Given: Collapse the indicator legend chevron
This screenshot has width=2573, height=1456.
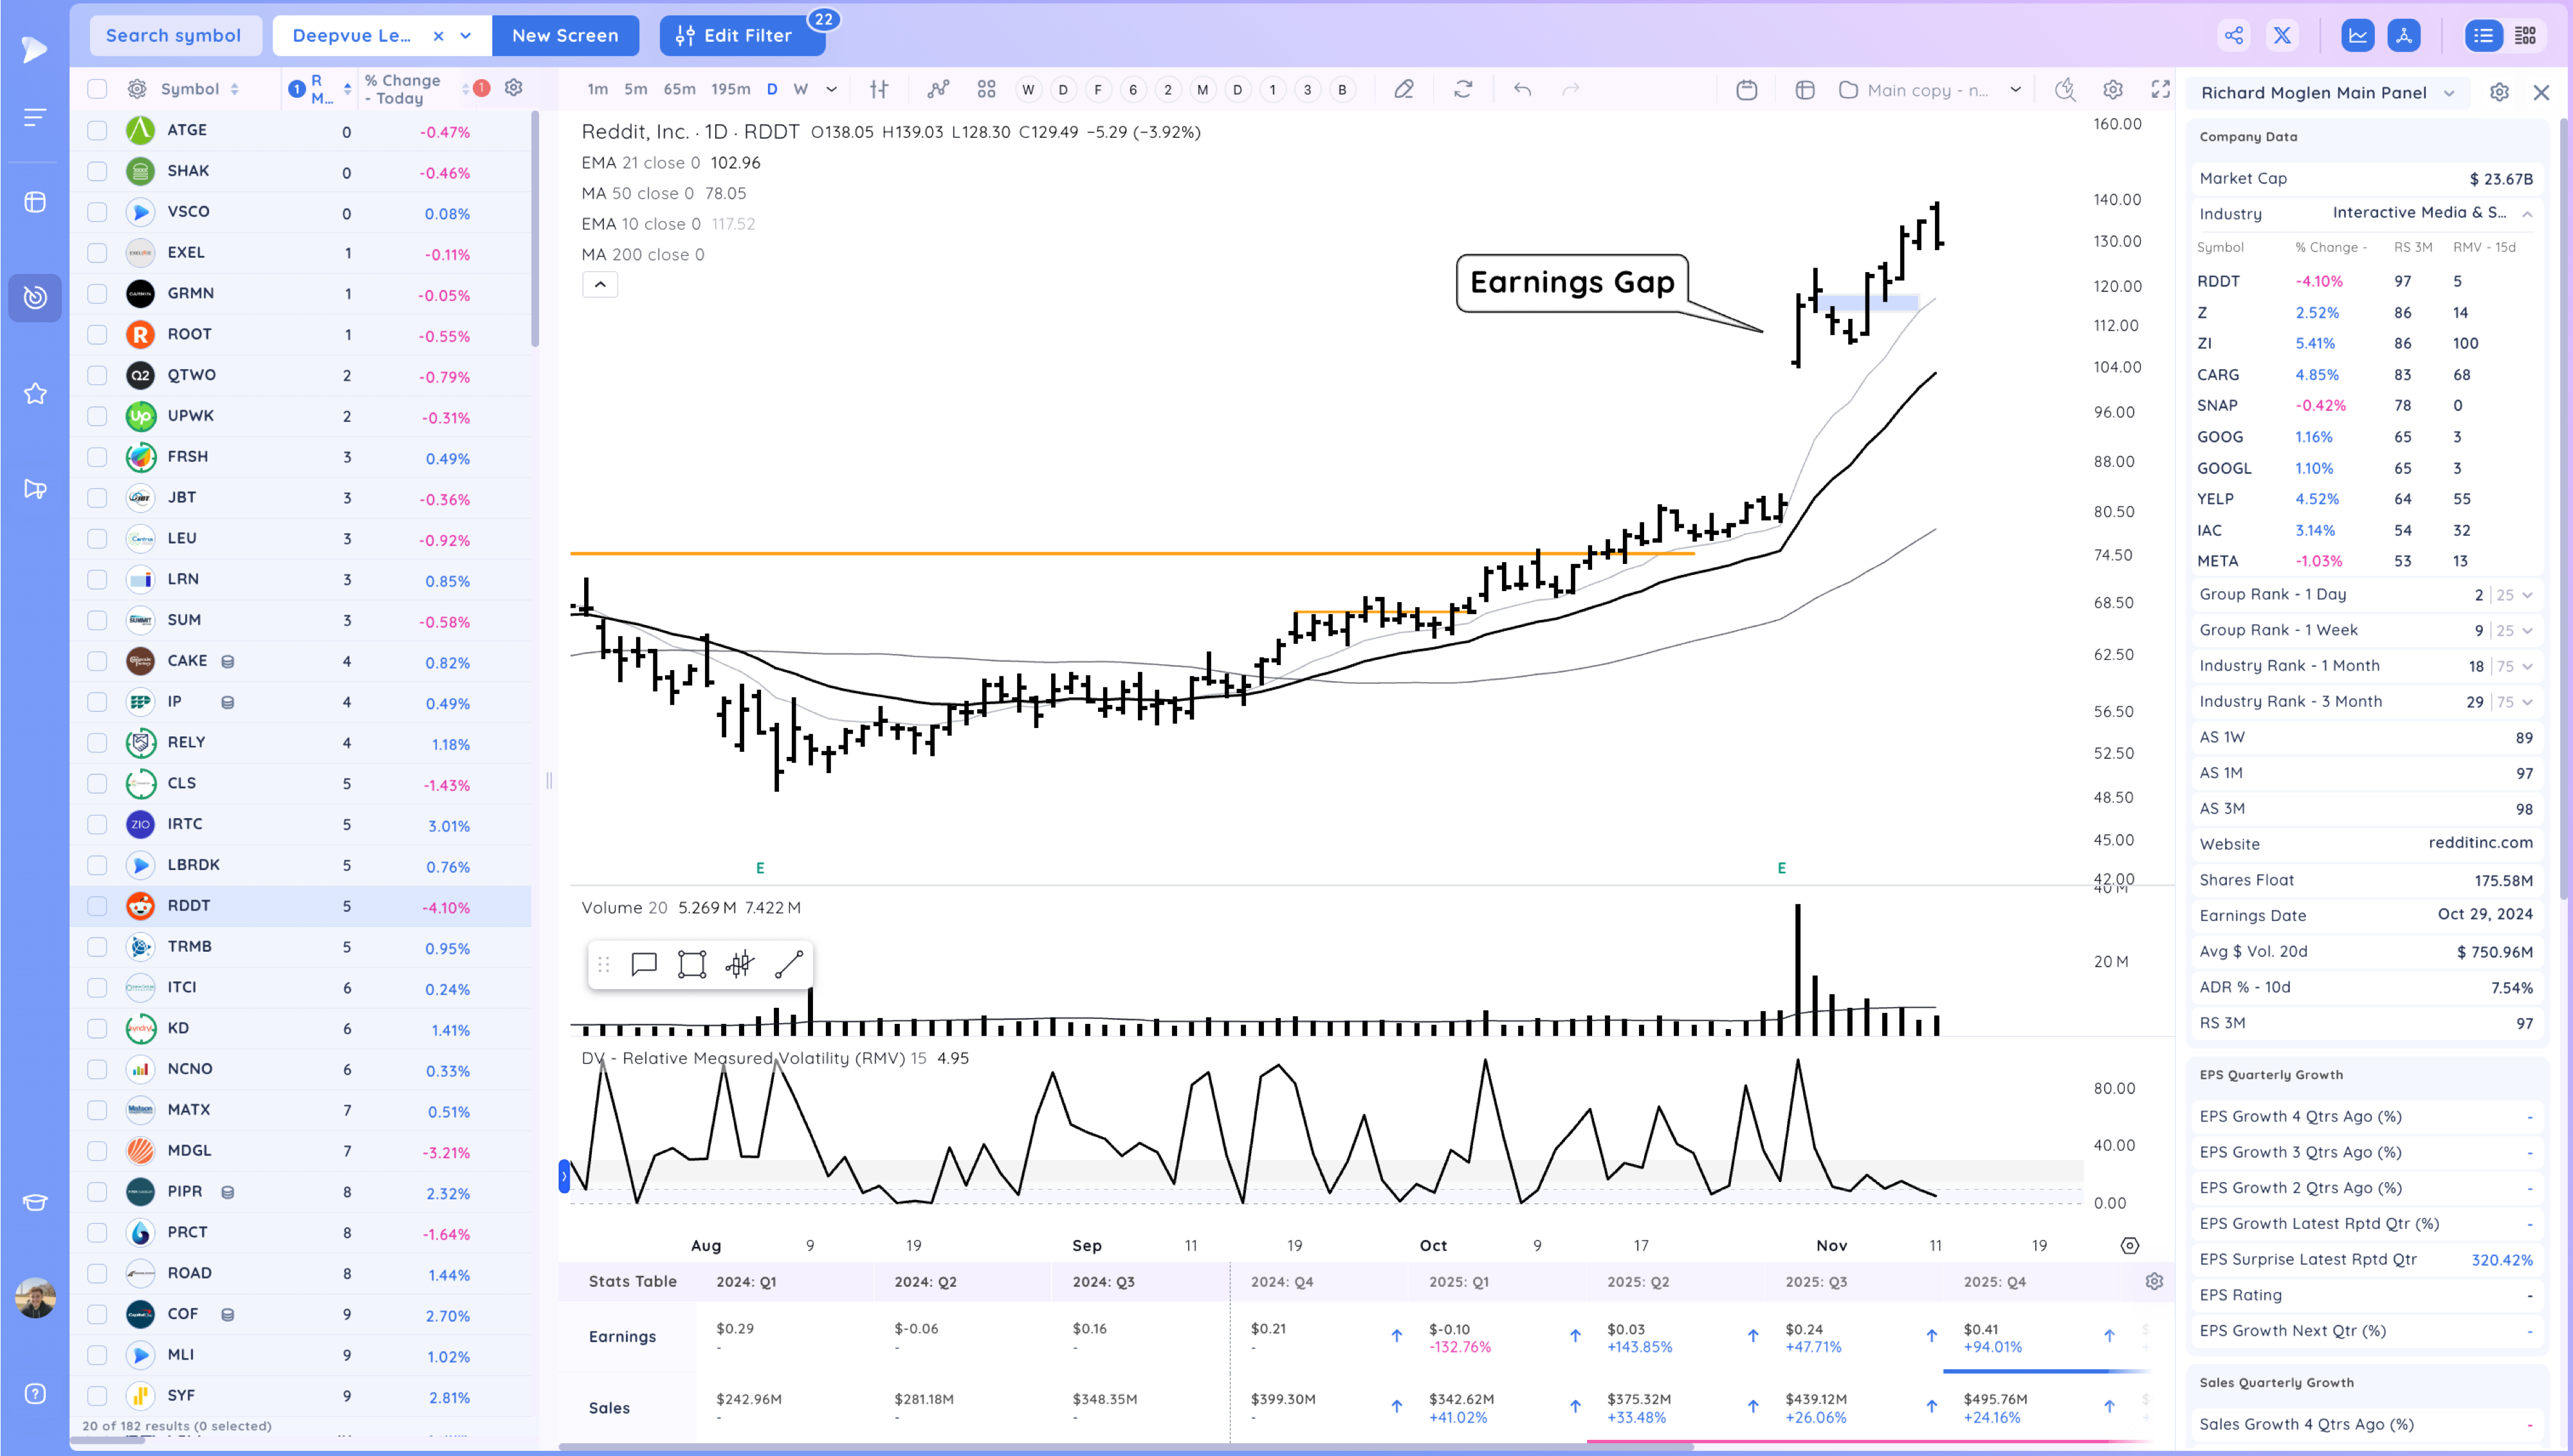Looking at the screenshot, I should tap(600, 285).
